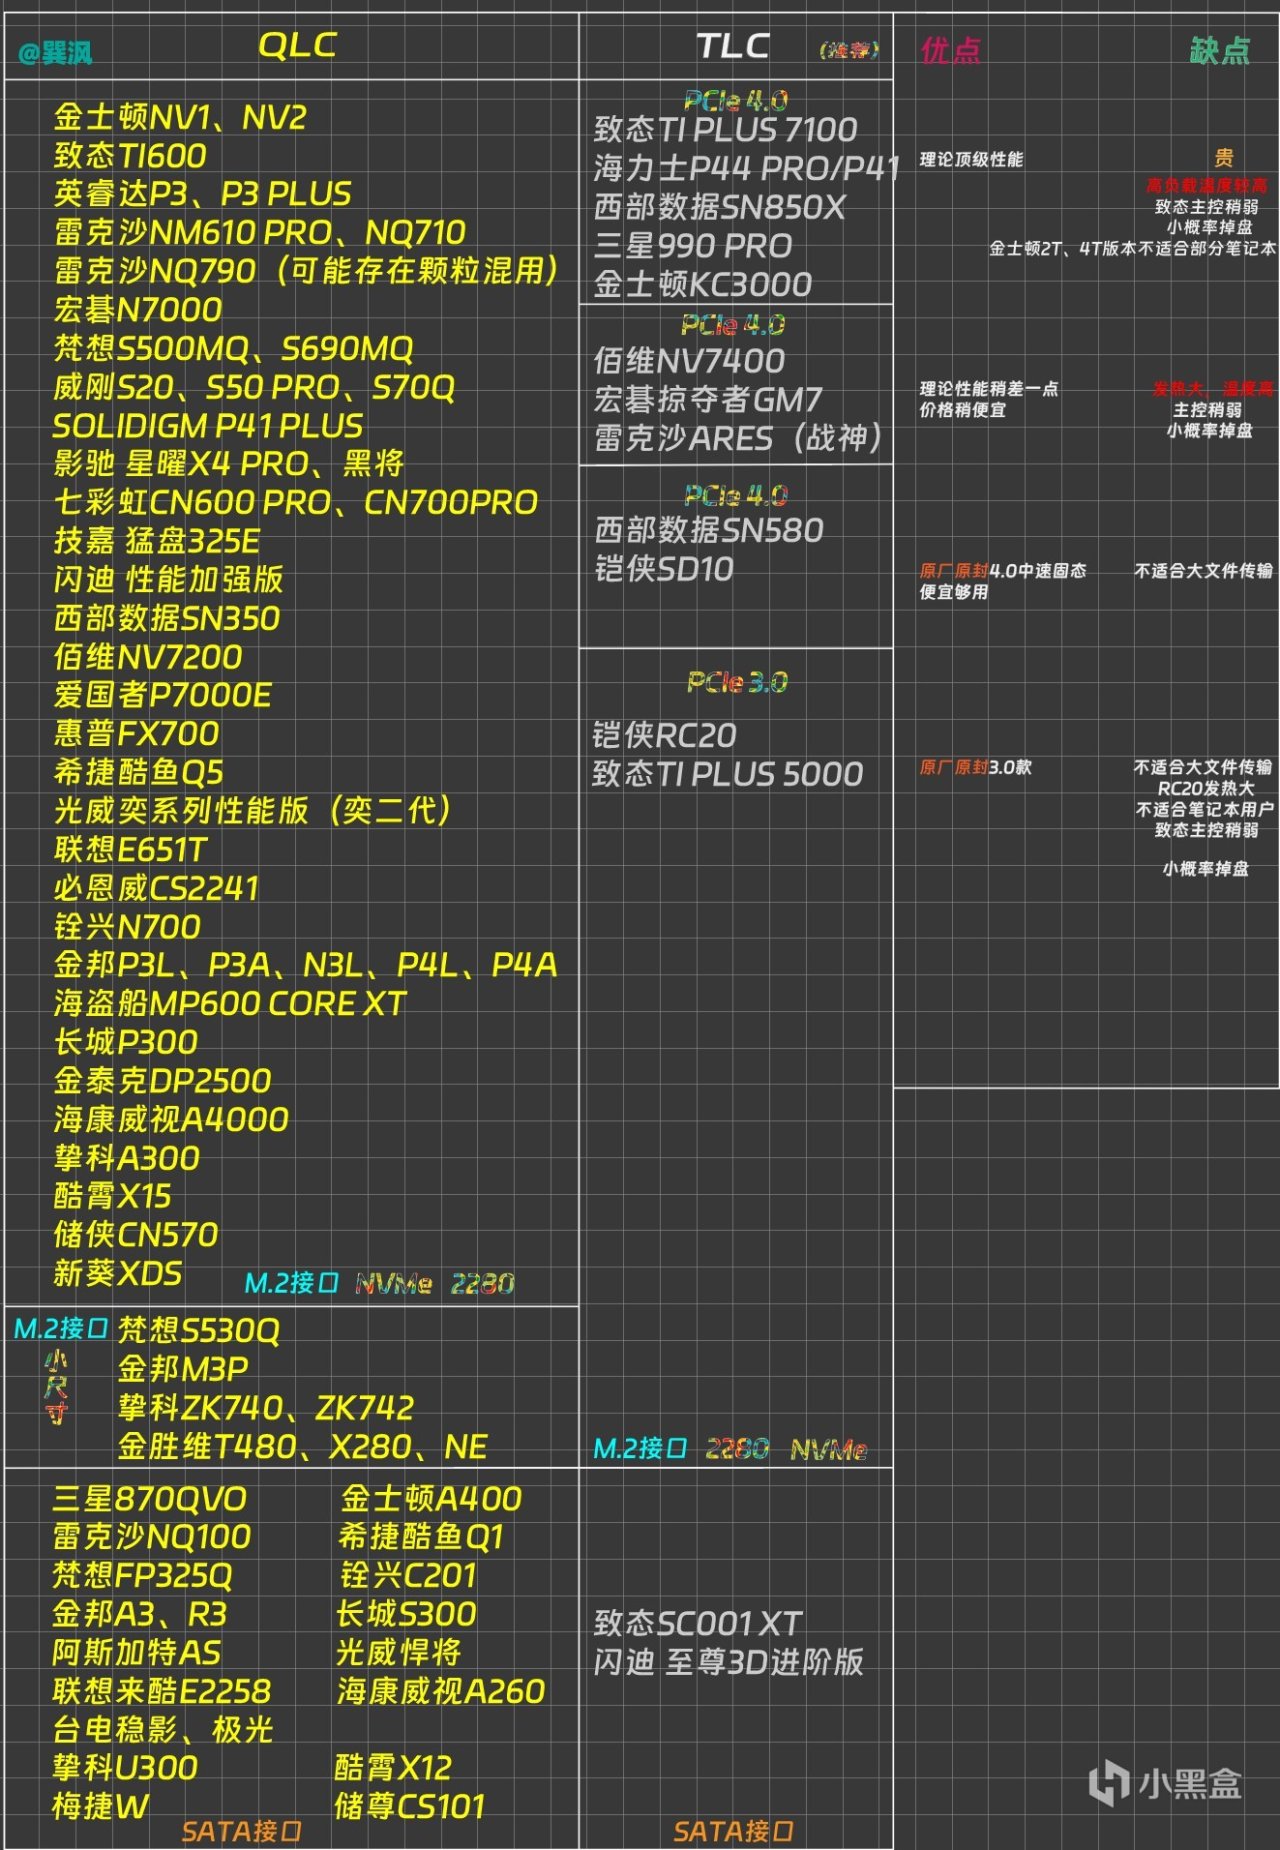The width and height of the screenshot is (1280, 1850).
Task: Select 西部数据SN580
Action: (709, 531)
